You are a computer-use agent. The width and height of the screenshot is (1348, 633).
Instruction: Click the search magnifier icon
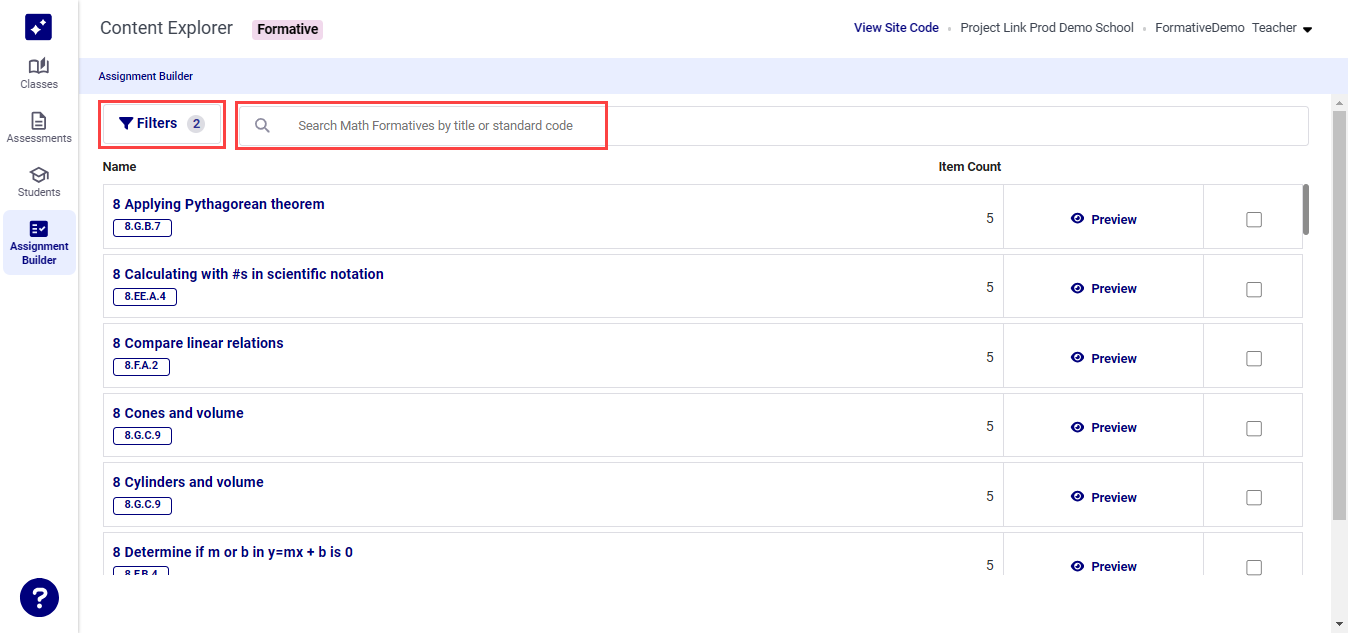[262, 125]
